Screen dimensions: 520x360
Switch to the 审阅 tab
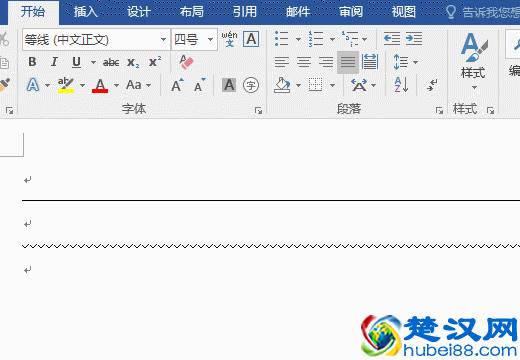tap(351, 12)
